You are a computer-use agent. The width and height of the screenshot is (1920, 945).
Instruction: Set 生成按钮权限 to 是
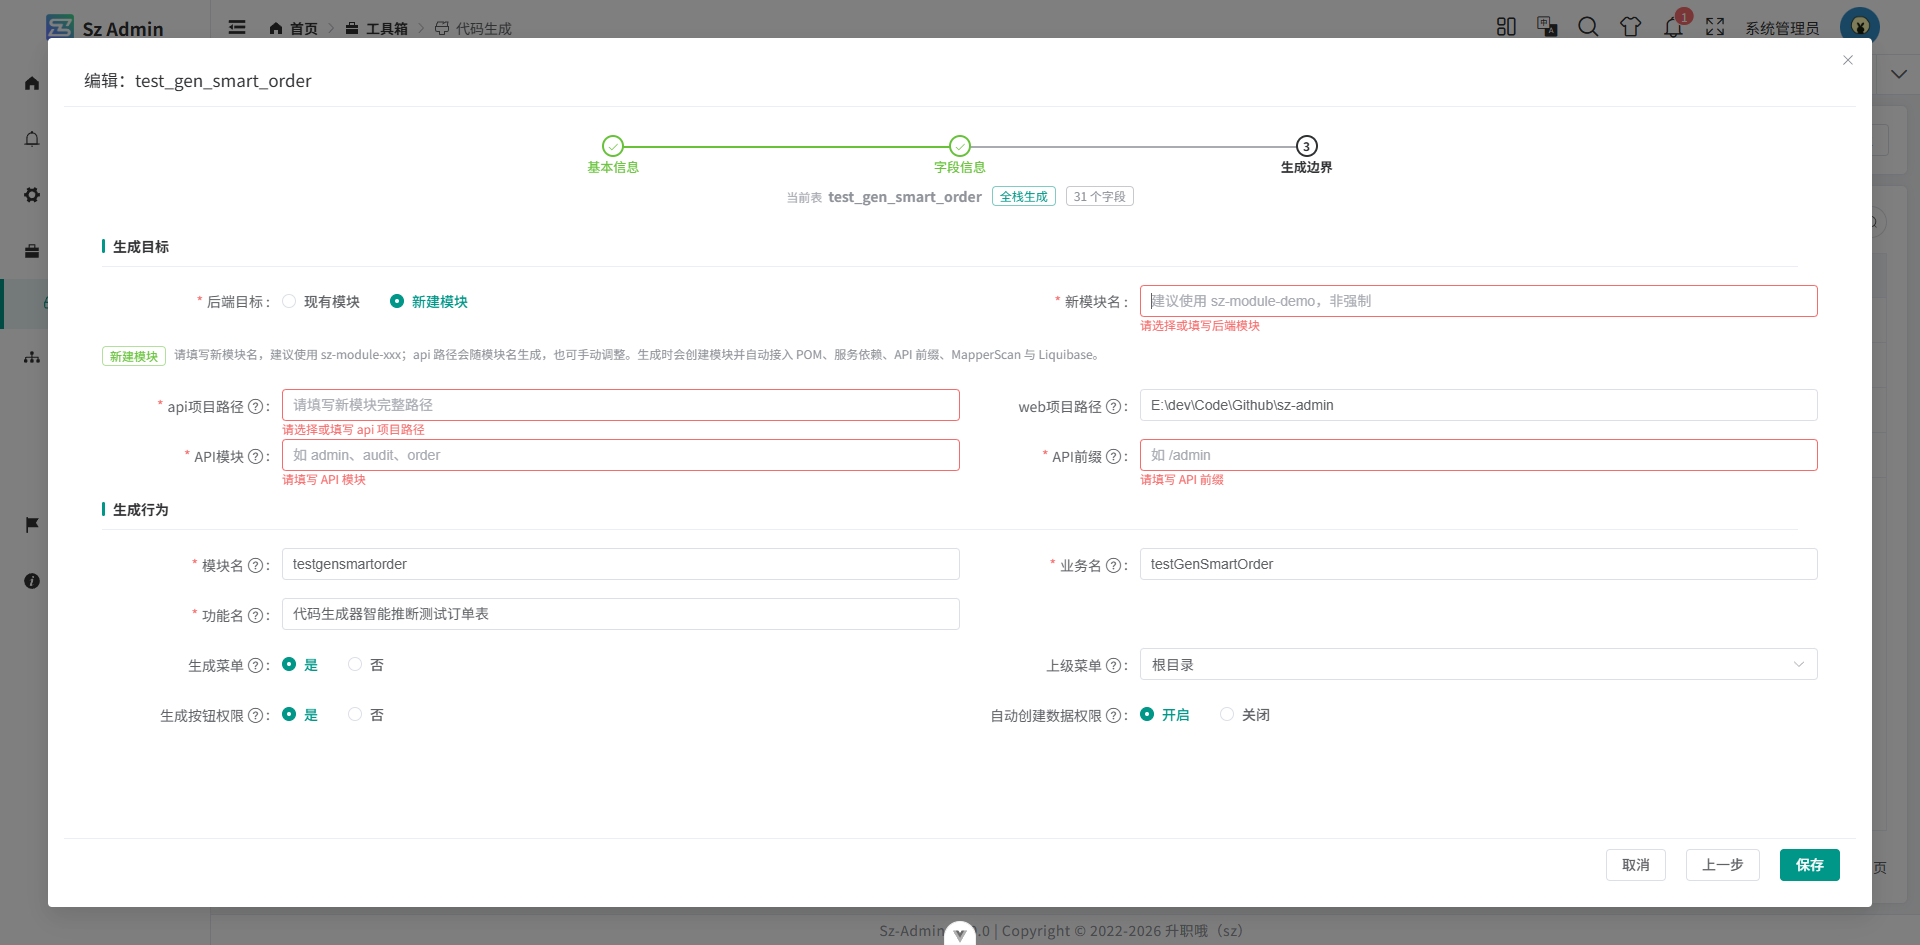tap(300, 714)
